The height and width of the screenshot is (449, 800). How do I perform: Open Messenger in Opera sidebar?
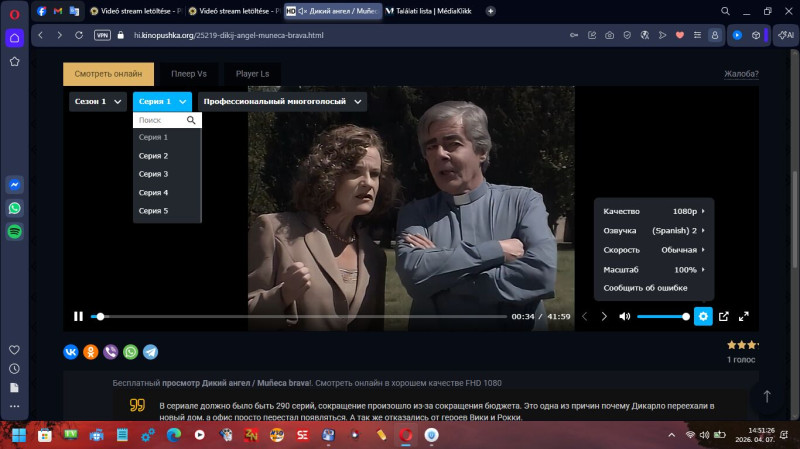[15, 185]
